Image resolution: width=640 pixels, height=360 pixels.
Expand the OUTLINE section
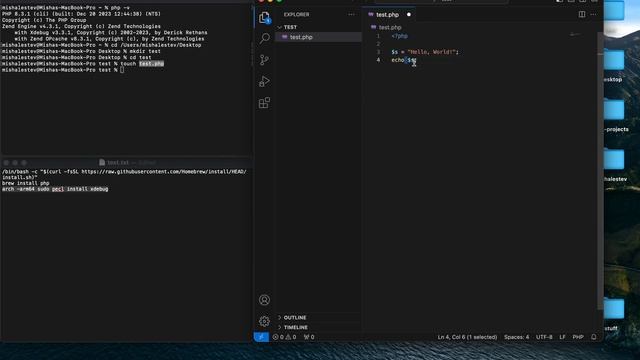coord(318,318)
